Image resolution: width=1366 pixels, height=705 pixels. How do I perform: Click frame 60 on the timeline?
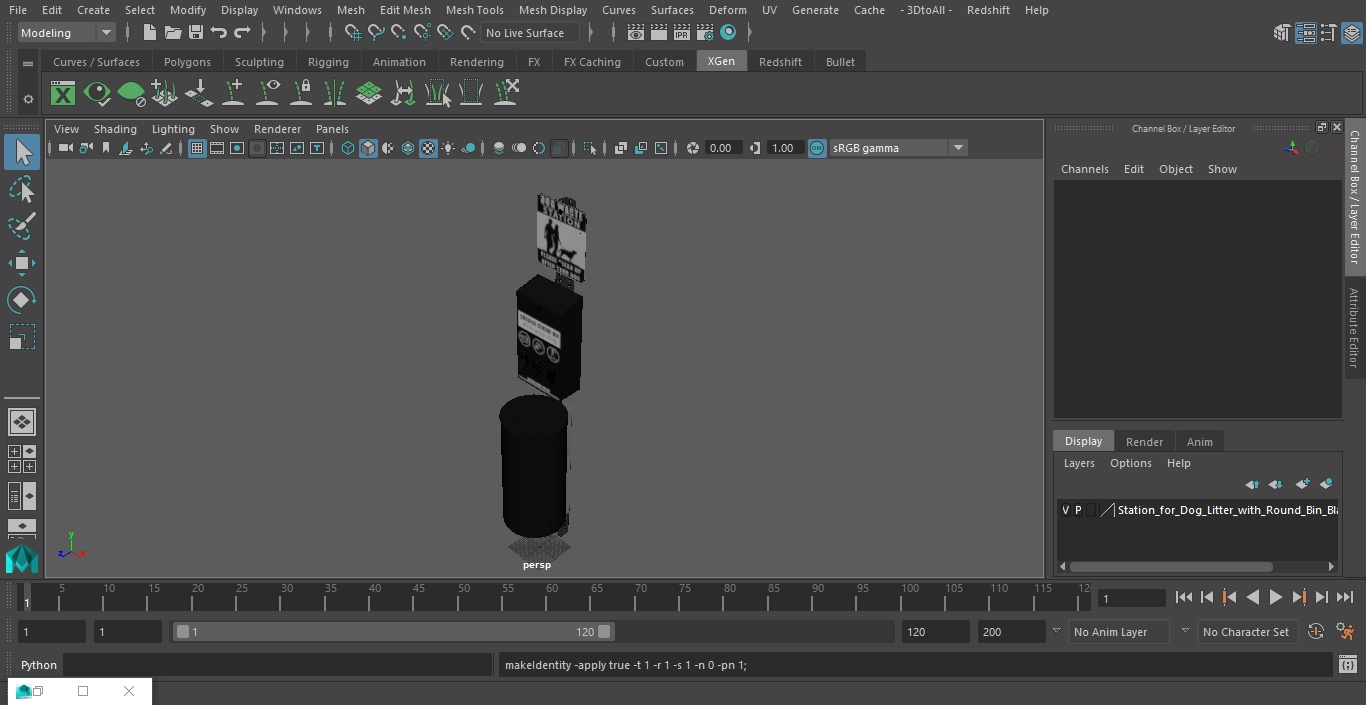tap(552, 597)
